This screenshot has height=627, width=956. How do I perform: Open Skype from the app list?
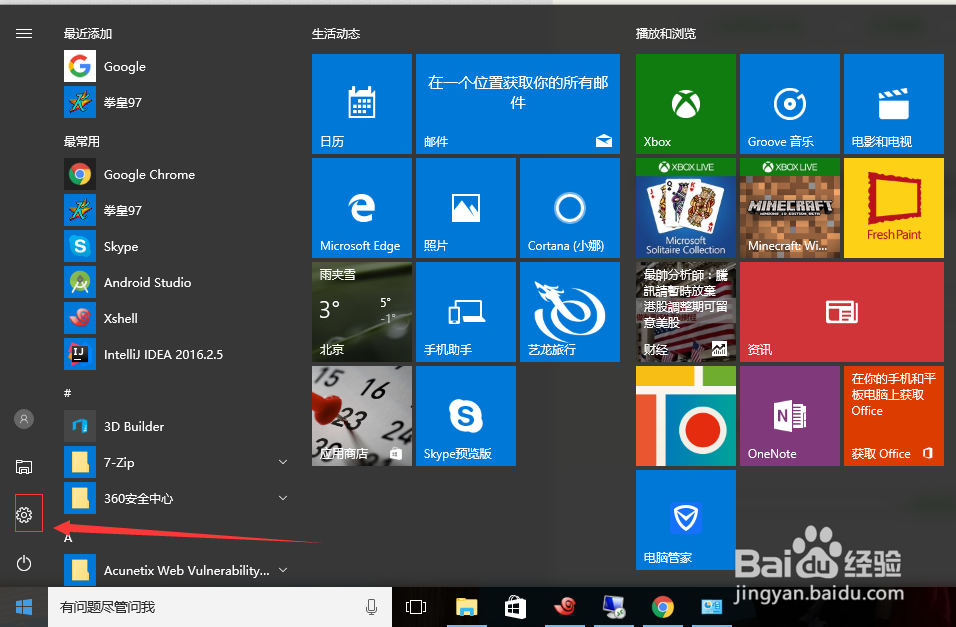pos(176,246)
